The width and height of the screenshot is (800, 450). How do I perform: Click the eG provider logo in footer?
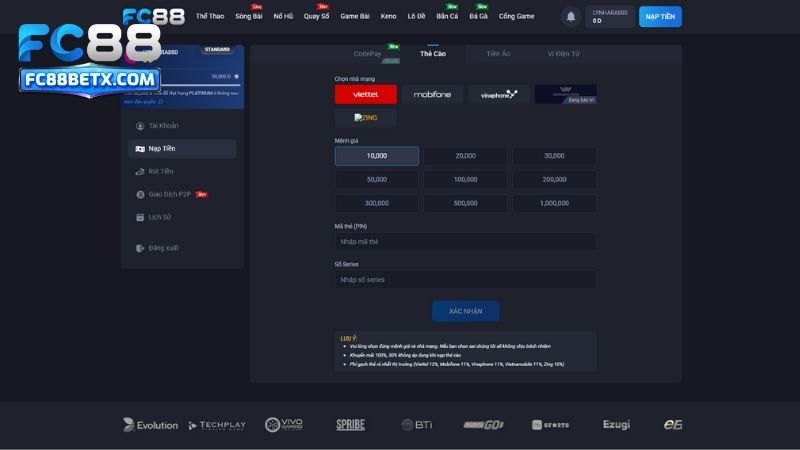tap(672, 424)
